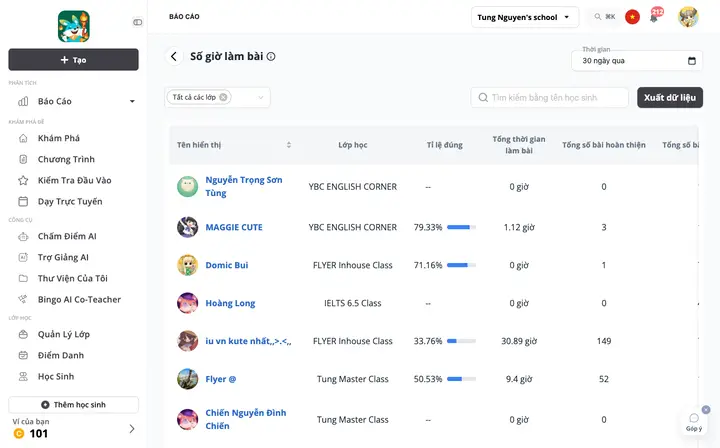The height and width of the screenshot is (448, 720).
Task: Click the Trợ Giảng AI icon
Action: [x=23, y=258]
